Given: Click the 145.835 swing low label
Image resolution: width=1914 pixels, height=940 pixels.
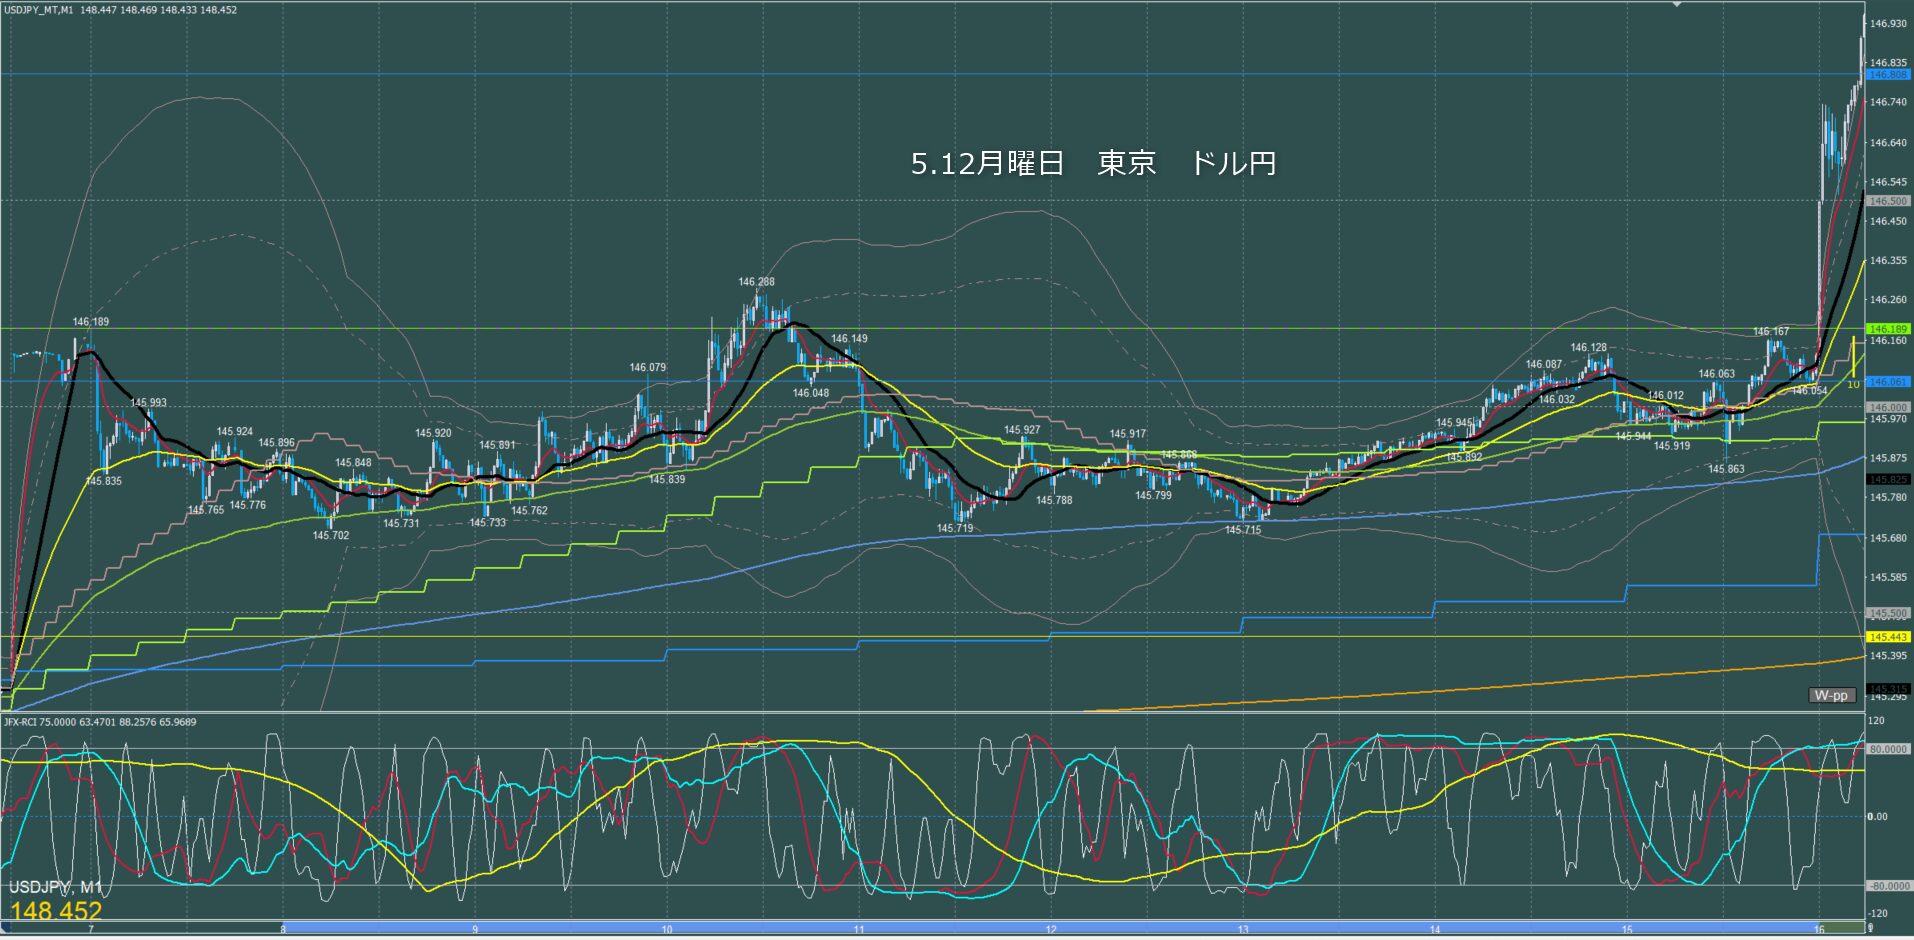Looking at the screenshot, I should pos(104,481).
